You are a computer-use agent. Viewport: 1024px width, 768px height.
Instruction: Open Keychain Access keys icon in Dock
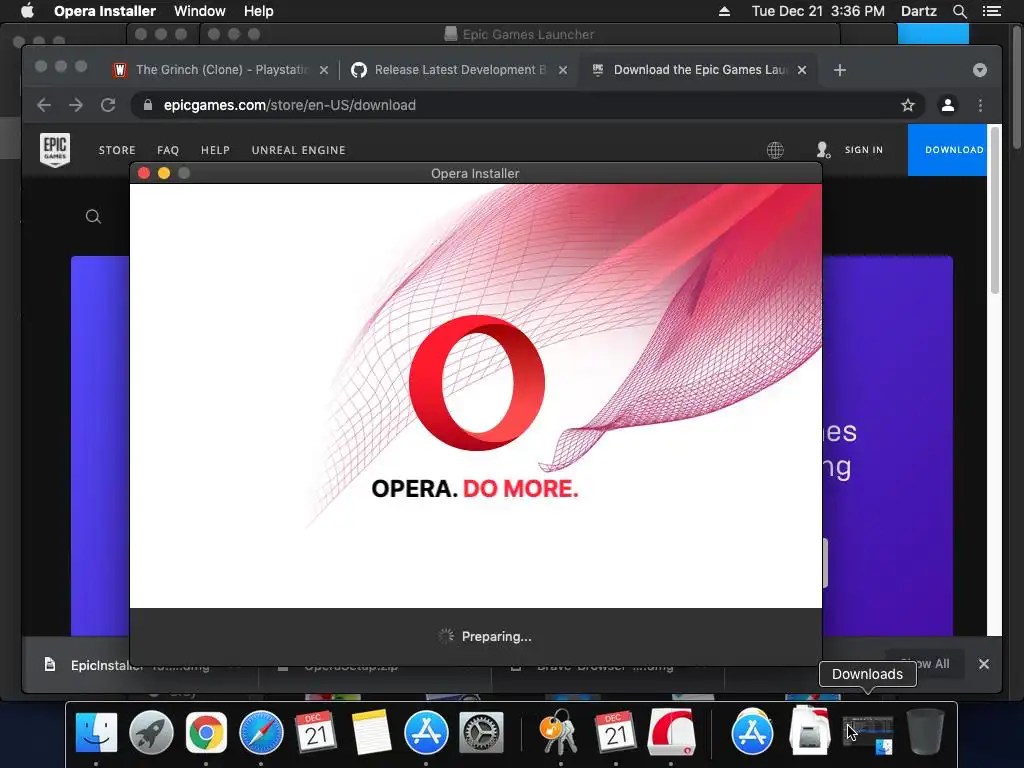tap(560, 732)
